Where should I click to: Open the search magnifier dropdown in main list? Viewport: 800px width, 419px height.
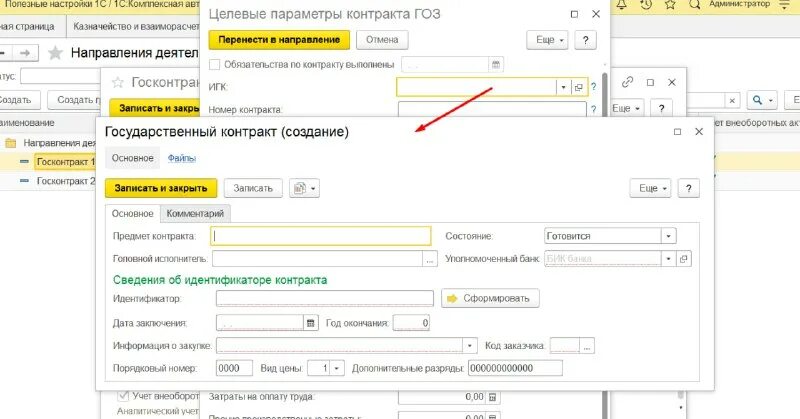click(762, 100)
